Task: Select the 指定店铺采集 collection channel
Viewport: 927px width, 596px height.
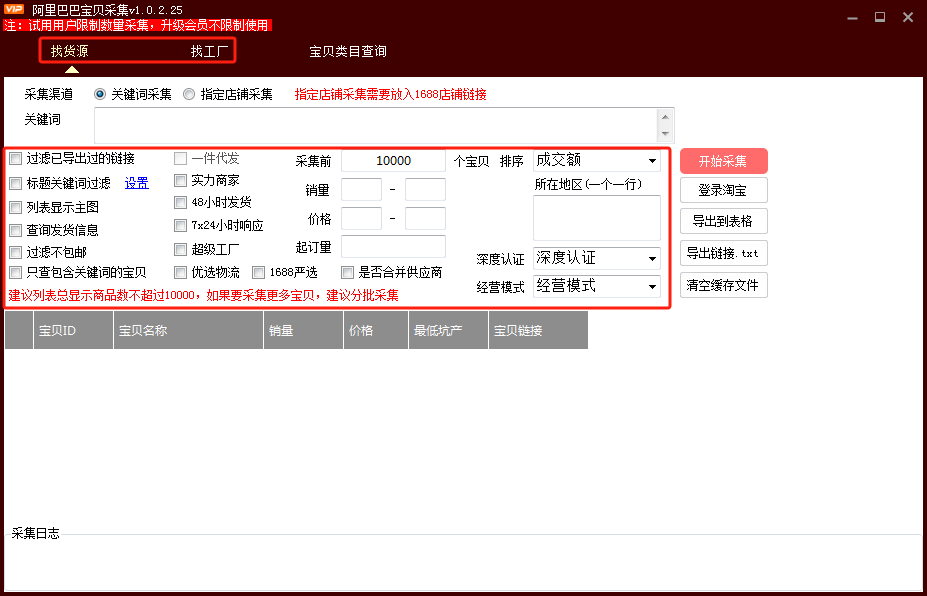Action: 189,94
